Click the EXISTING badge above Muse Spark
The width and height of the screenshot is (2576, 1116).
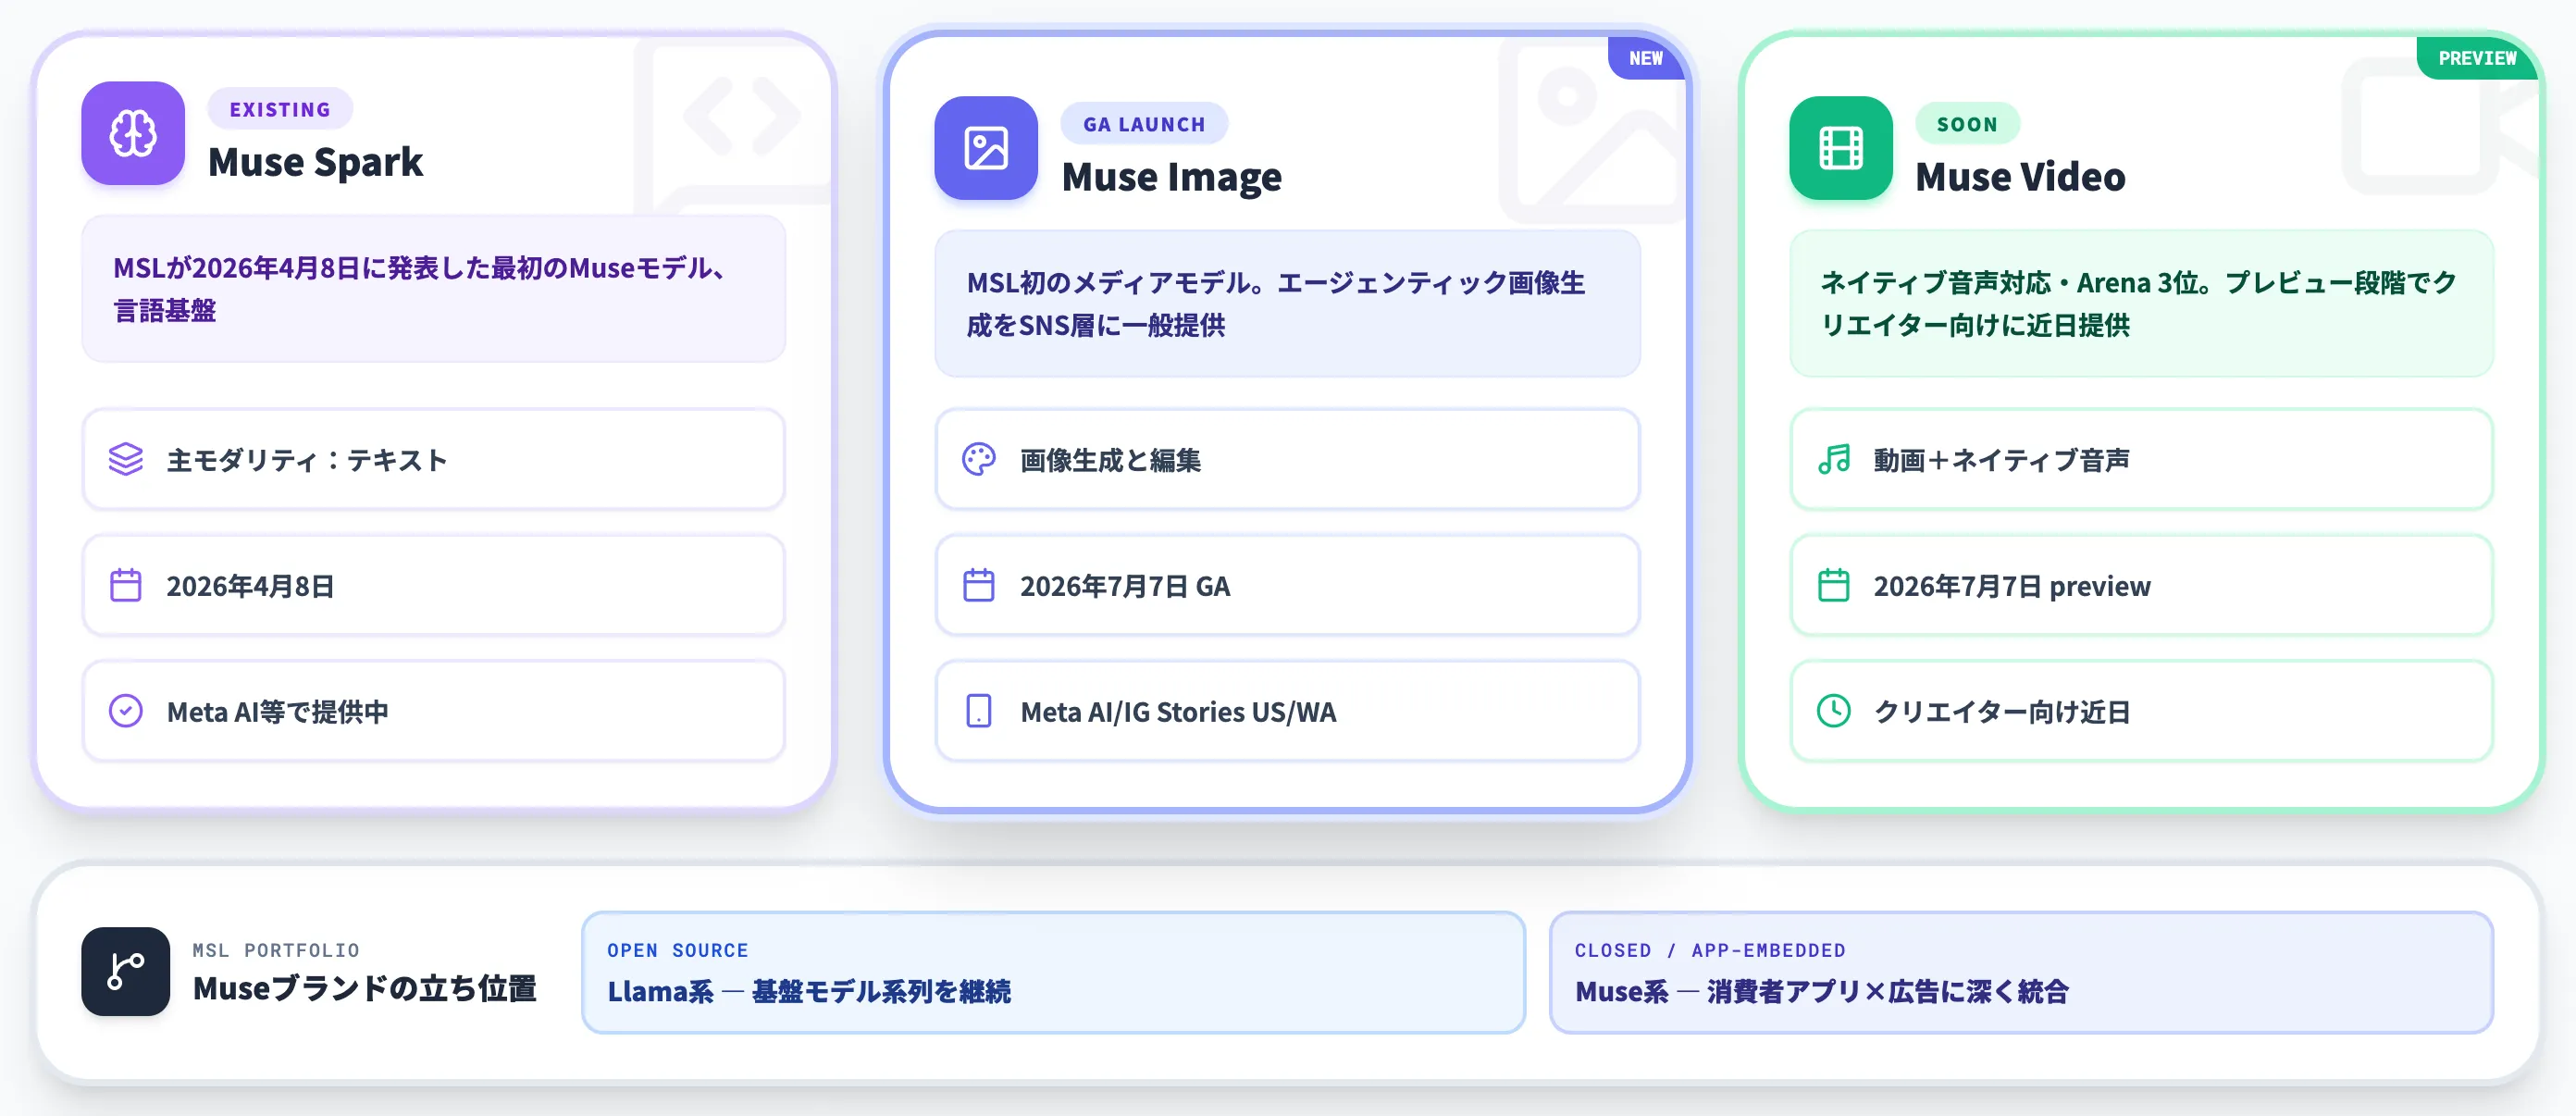(x=280, y=110)
